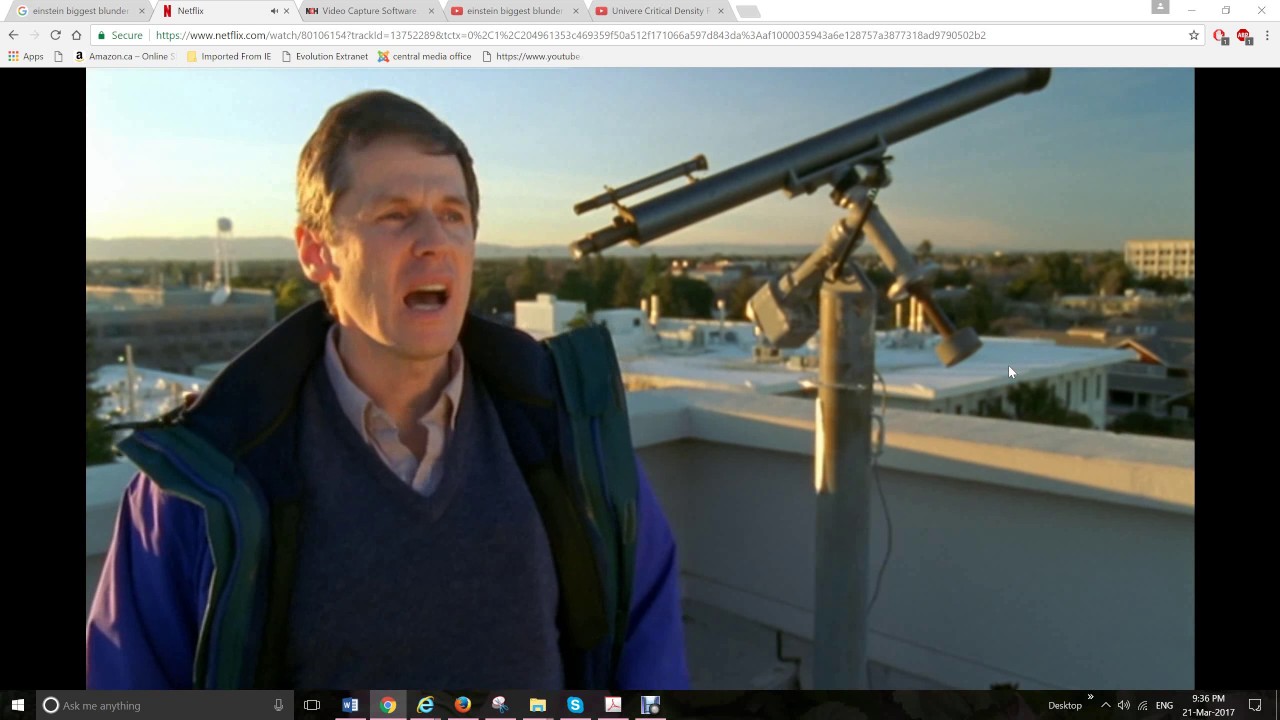Close the Univere Critical Density tab
1280x720 pixels.
(x=720, y=11)
